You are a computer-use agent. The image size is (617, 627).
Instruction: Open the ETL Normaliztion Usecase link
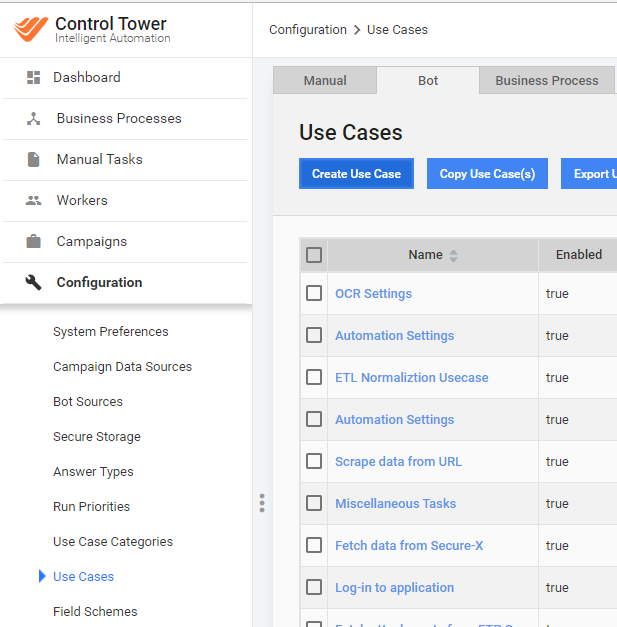point(411,377)
